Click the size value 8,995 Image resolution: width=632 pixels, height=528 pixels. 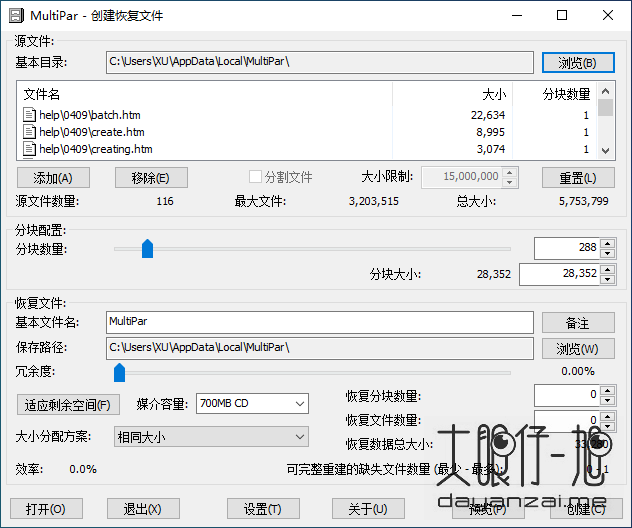(x=491, y=132)
